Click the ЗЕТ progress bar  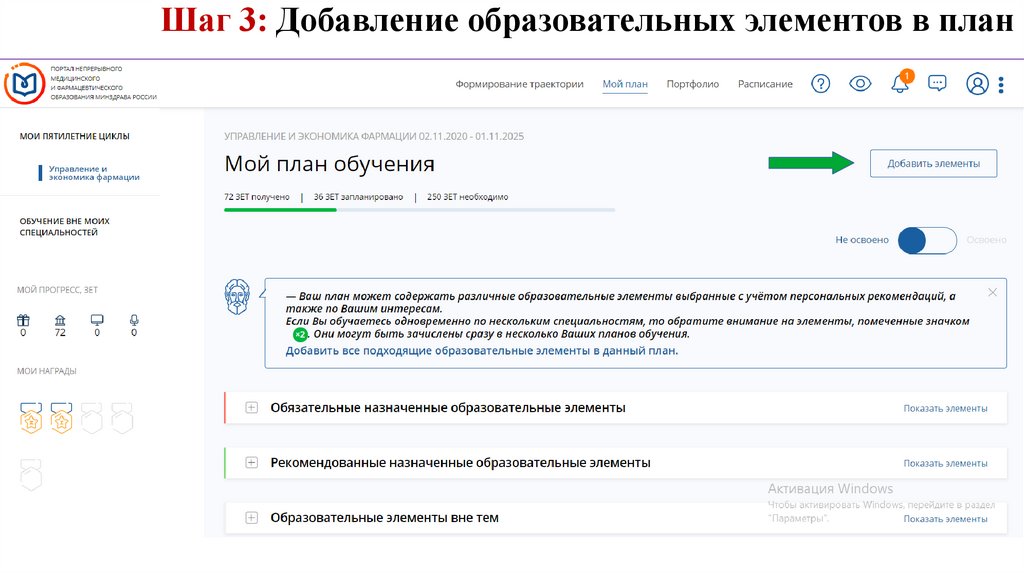pos(419,210)
